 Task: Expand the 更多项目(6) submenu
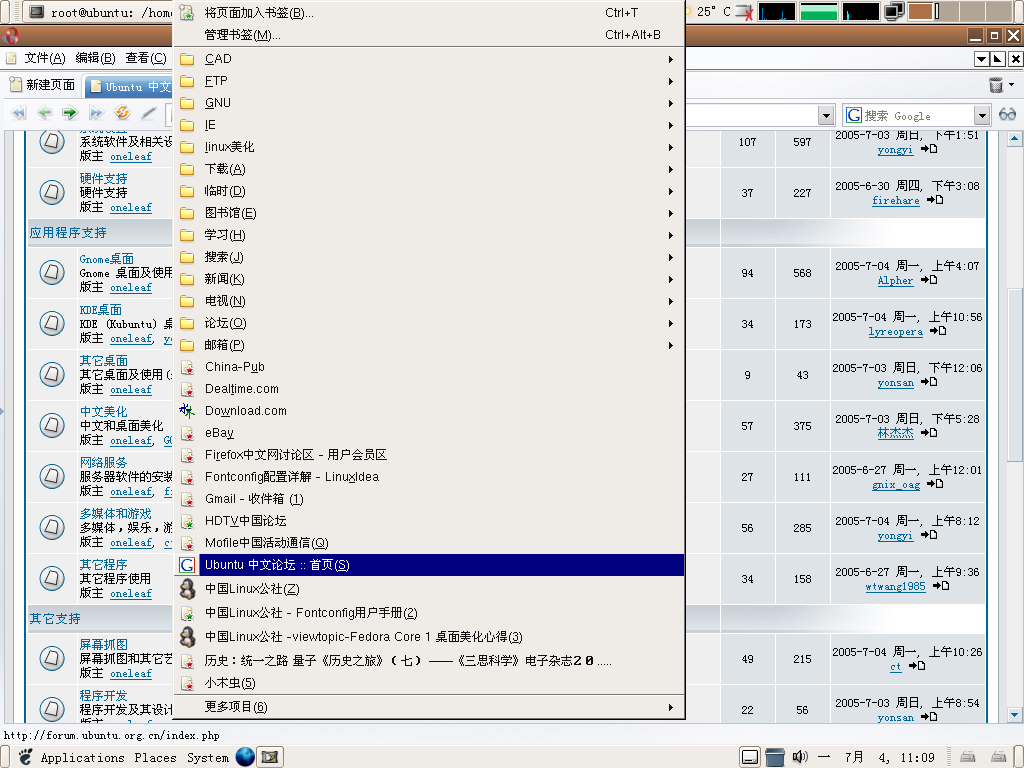click(430, 707)
